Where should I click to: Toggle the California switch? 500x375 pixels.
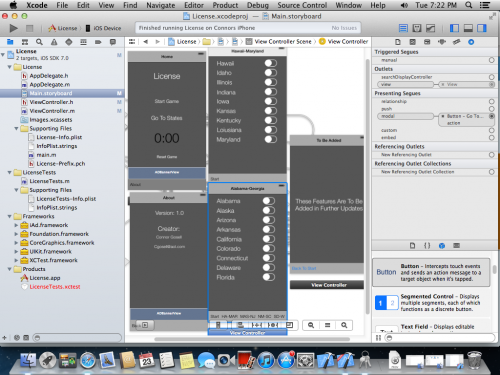[x=269, y=239]
